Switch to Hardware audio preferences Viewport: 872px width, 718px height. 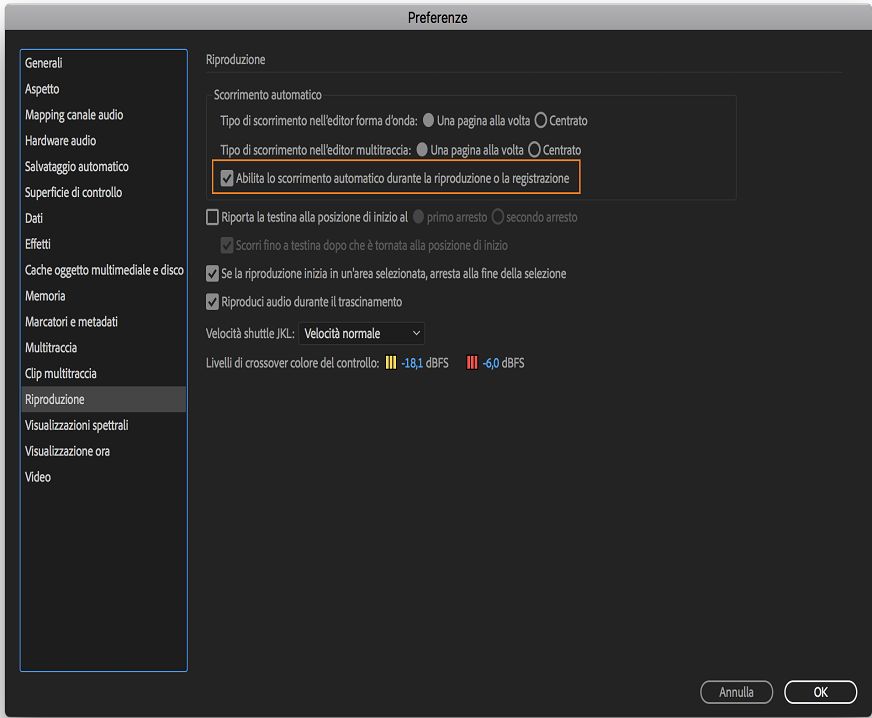(61, 141)
